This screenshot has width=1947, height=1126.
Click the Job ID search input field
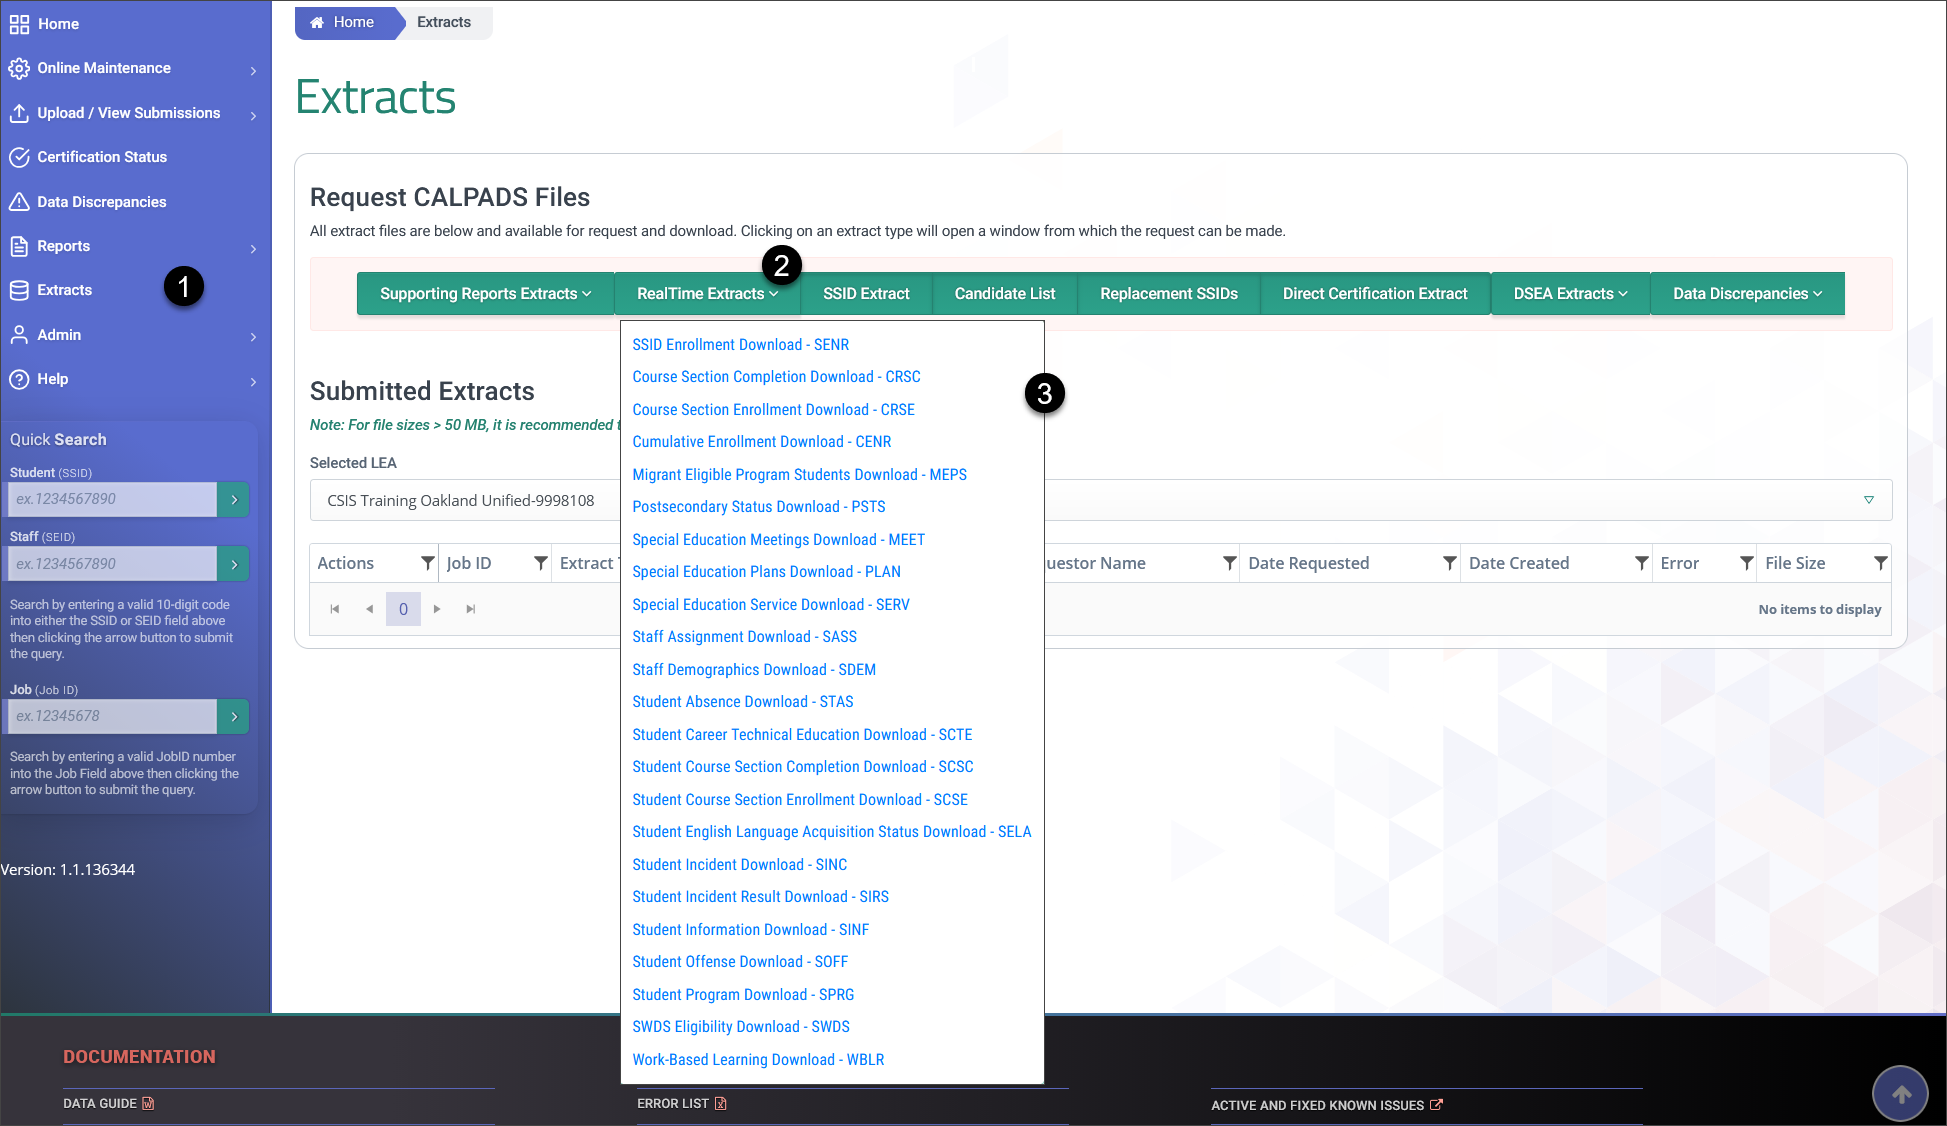click(112, 716)
